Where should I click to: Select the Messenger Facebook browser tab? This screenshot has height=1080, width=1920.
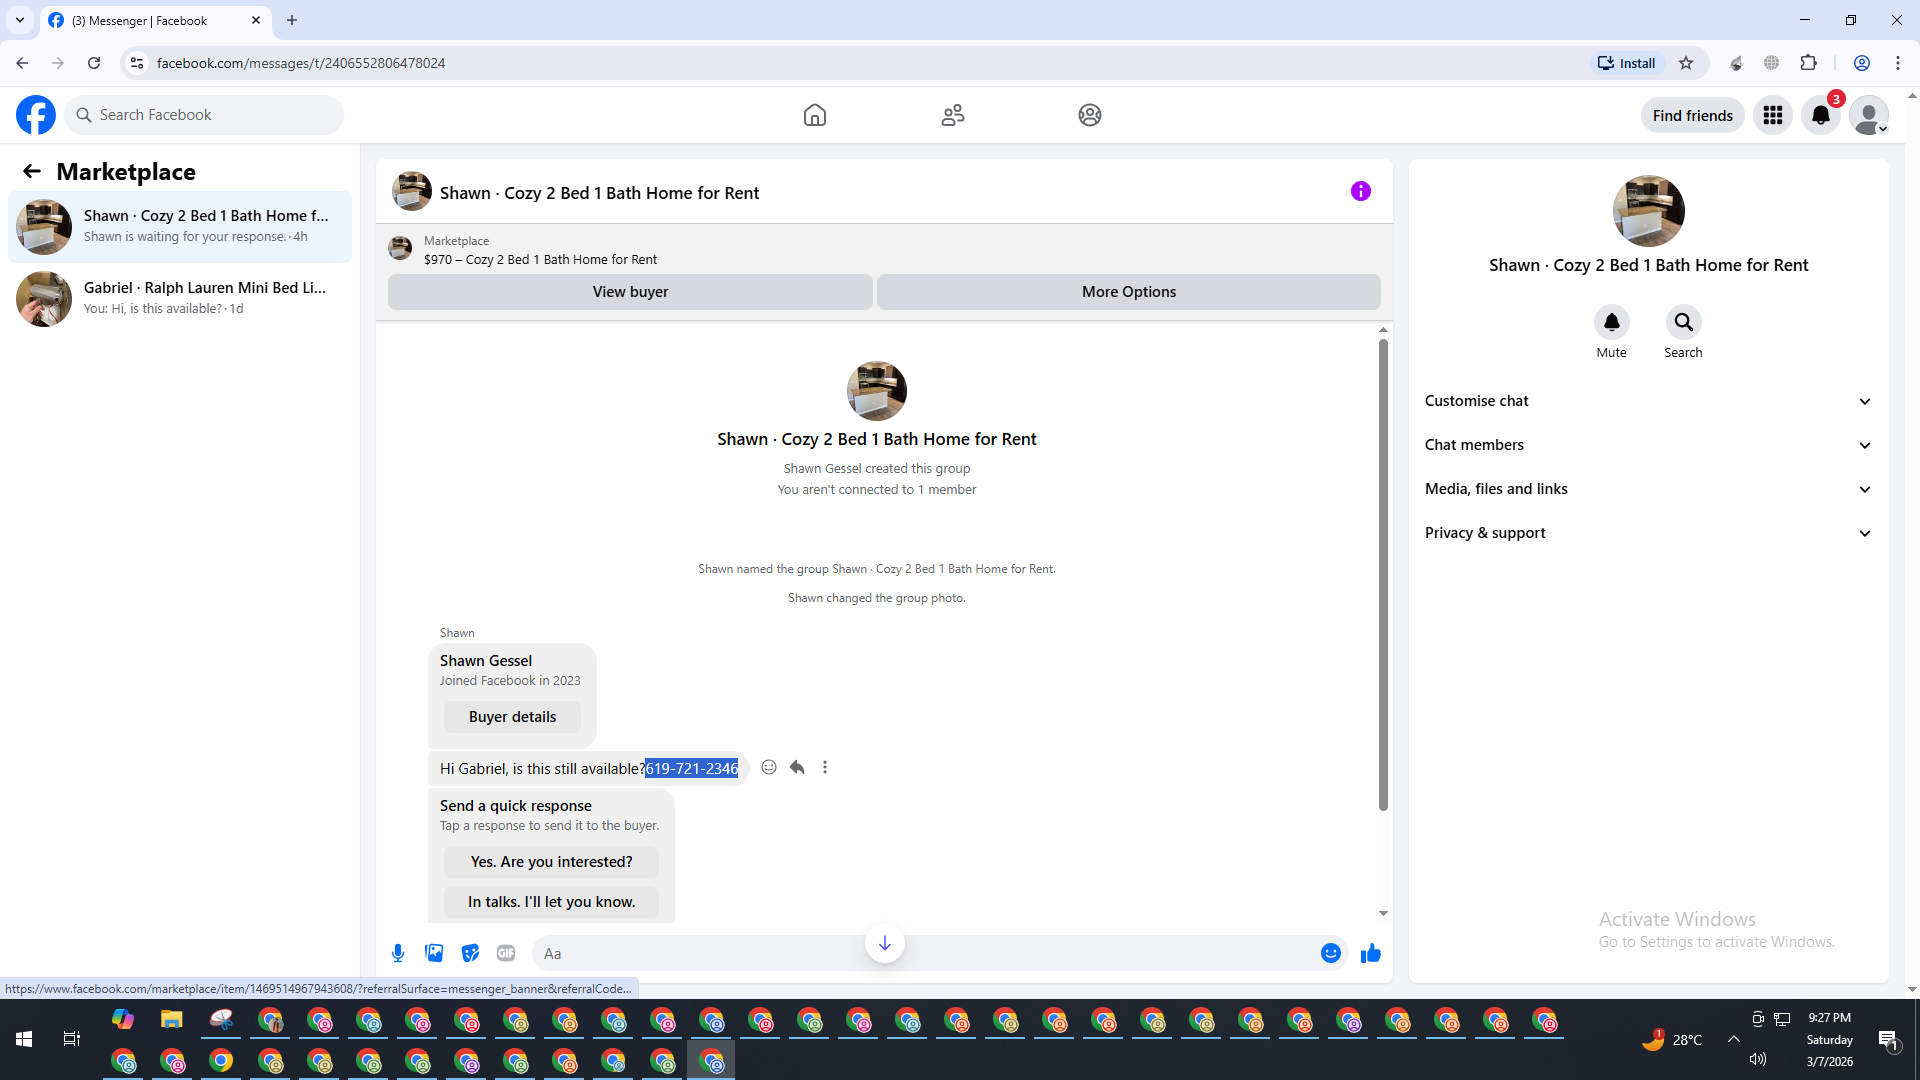[155, 20]
